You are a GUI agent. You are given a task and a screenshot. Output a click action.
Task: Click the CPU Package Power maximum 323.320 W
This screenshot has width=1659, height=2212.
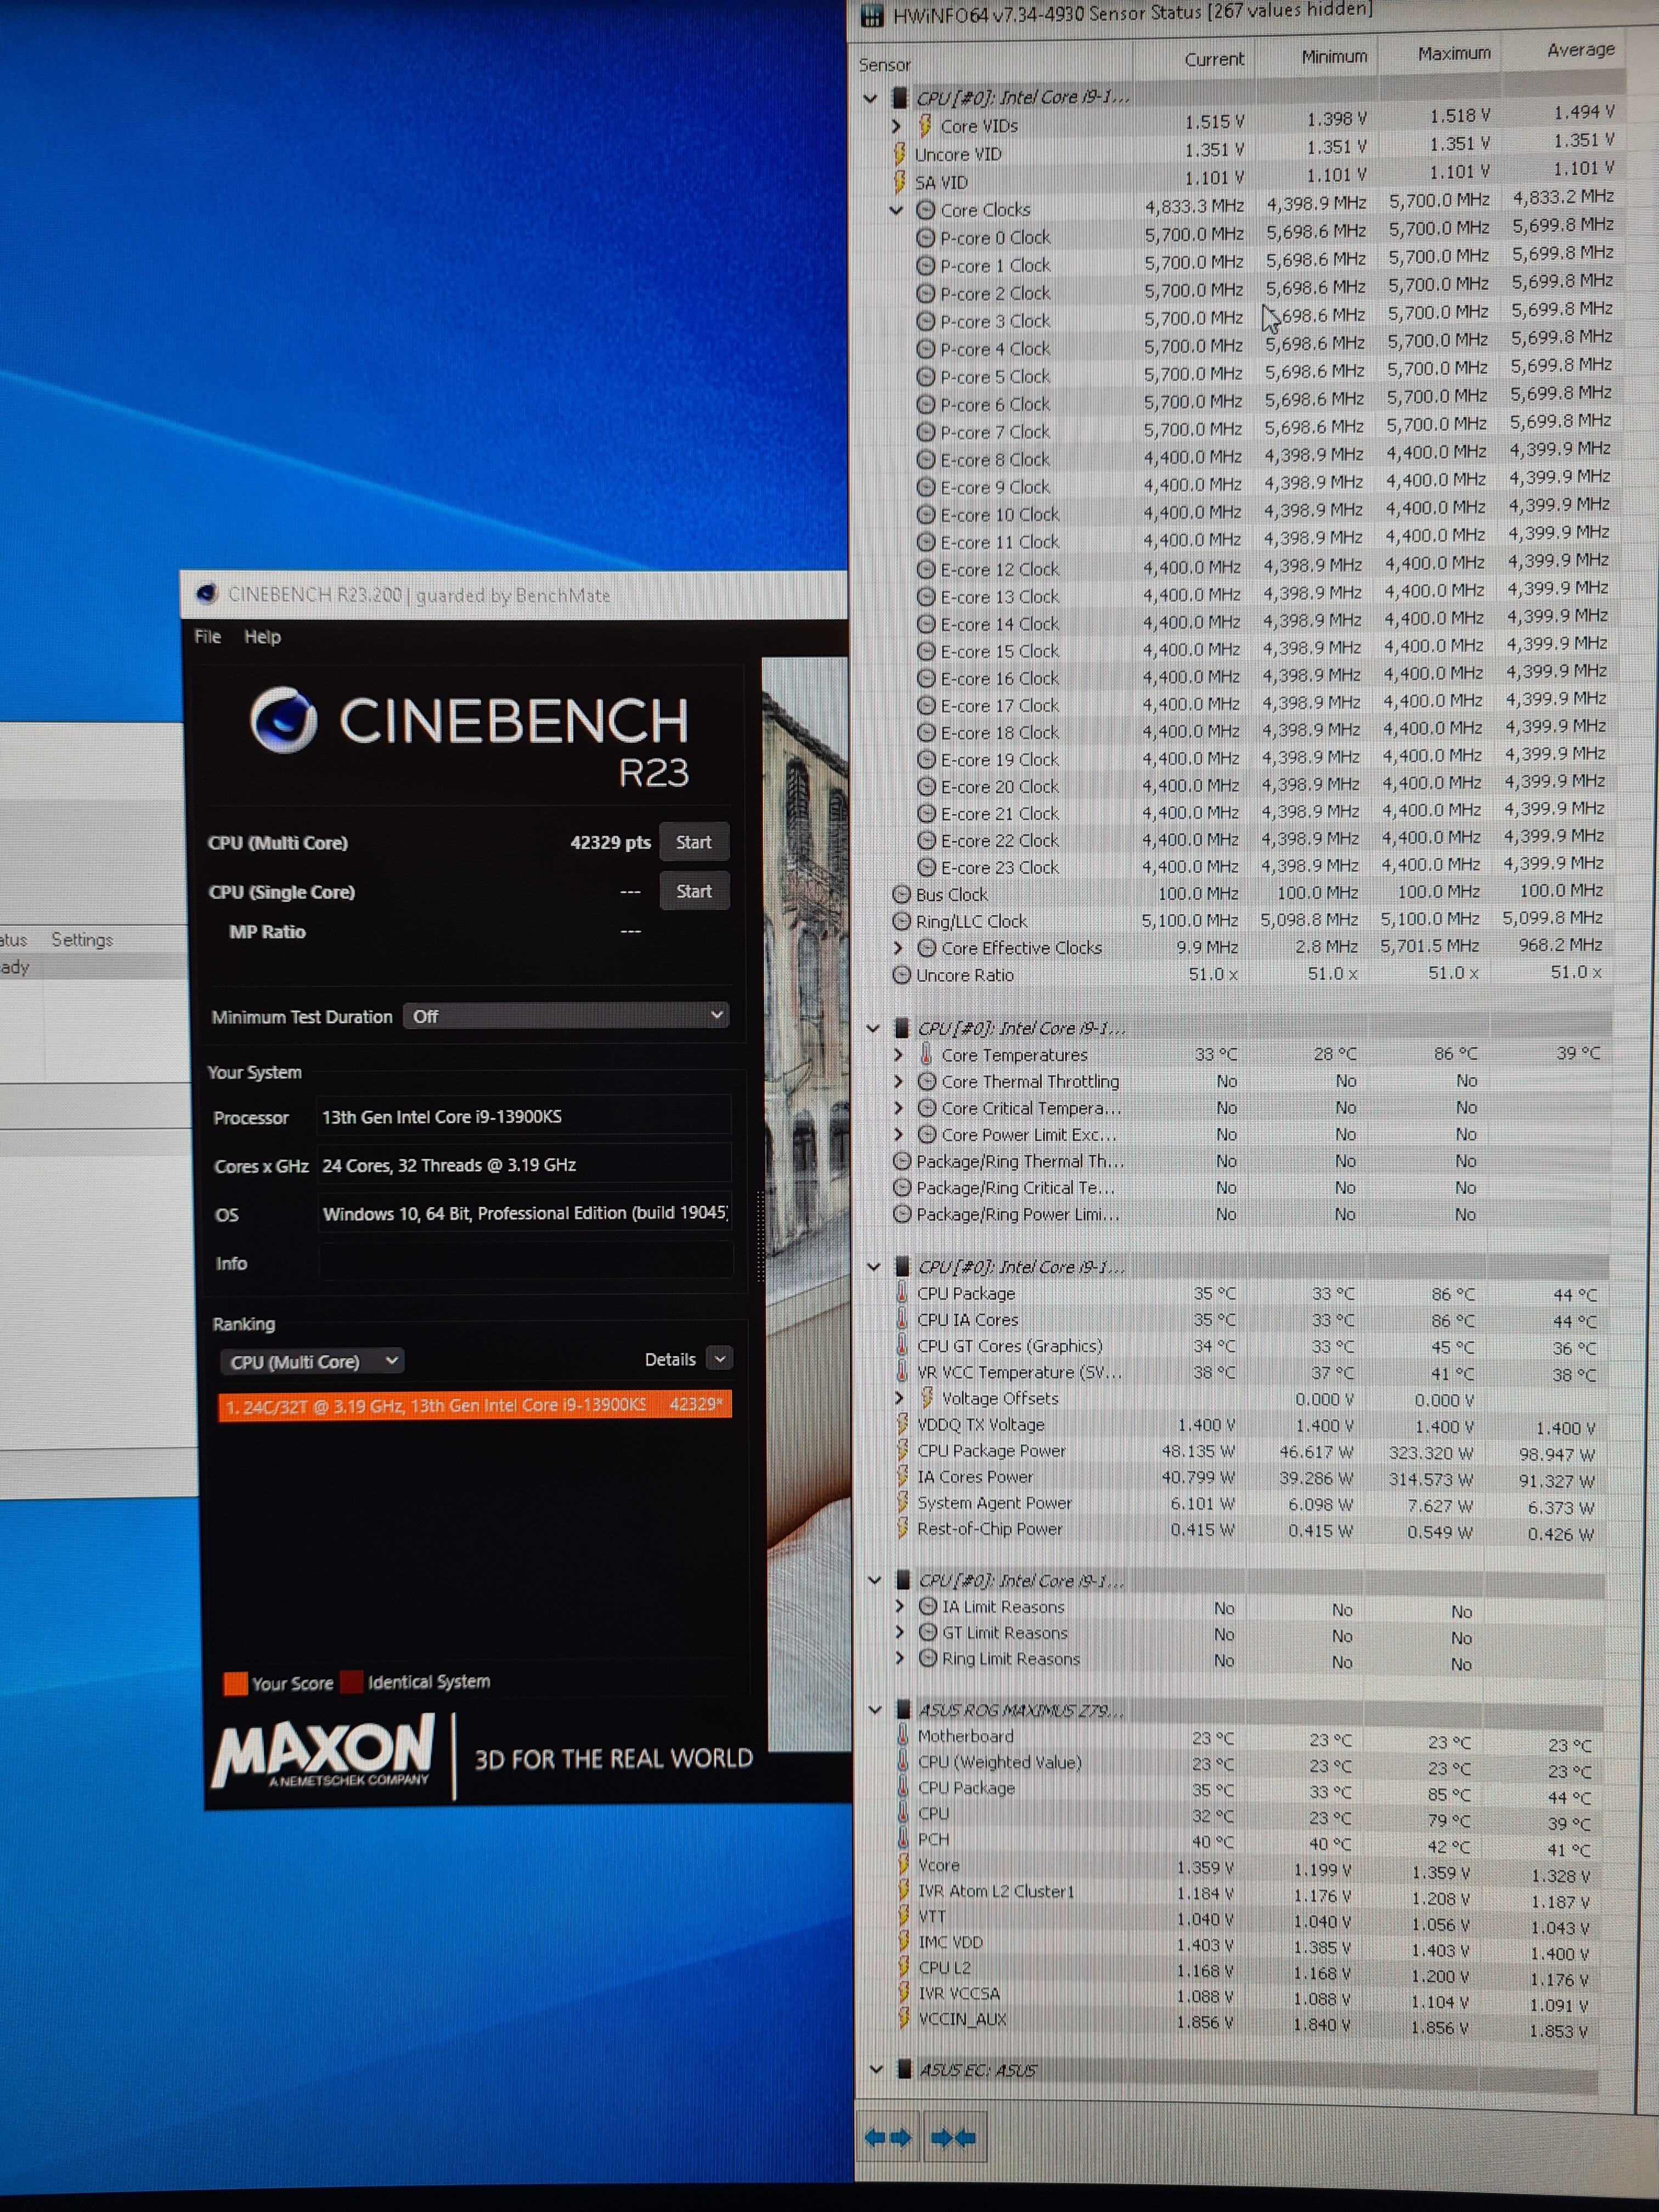pos(1430,1452)
